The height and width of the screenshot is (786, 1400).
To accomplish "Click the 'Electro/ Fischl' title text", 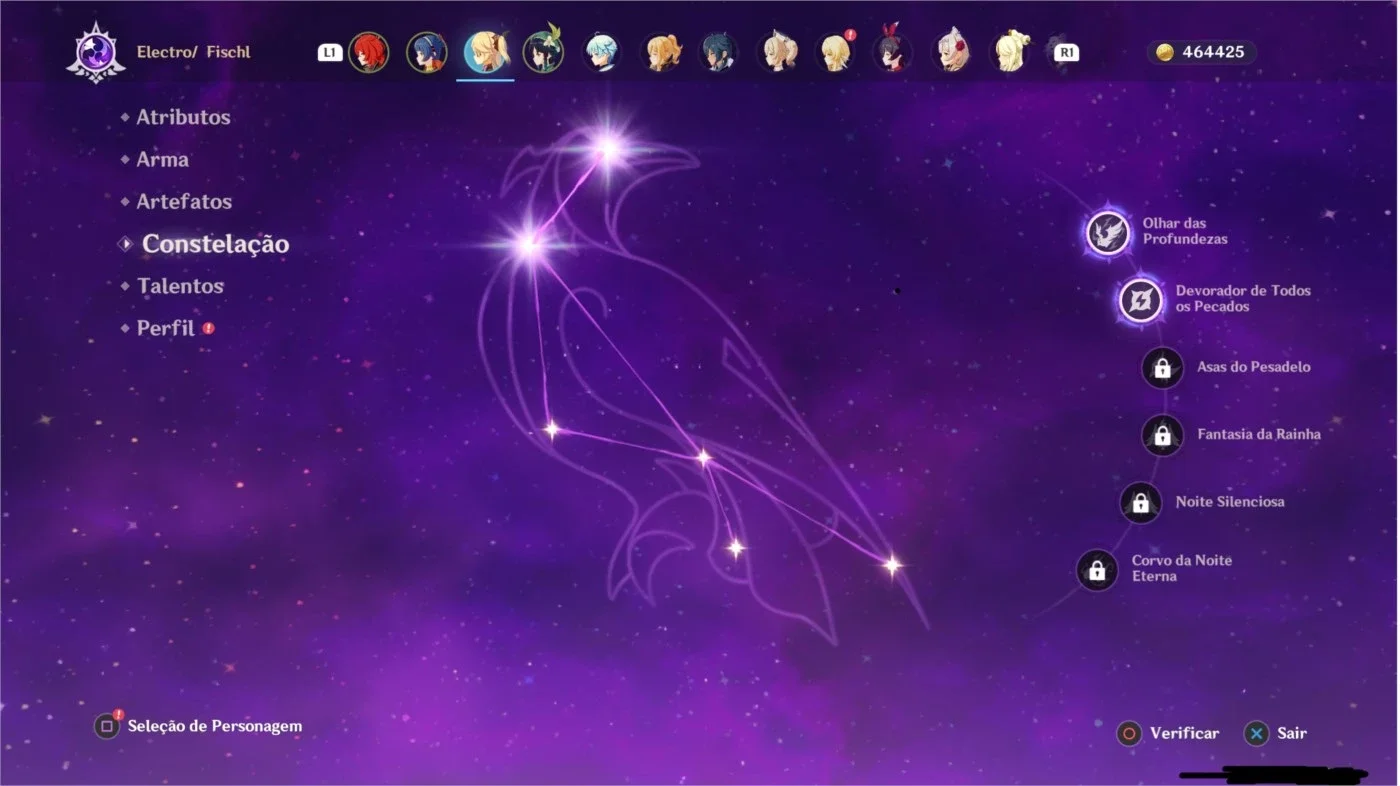I will [x=194, y=52].
